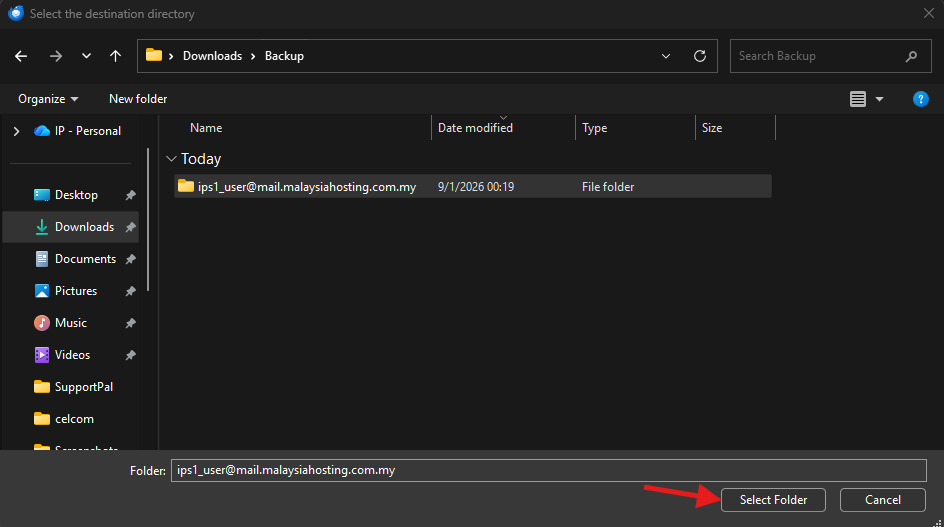
Task: Click the Back navigation arrow
Action: (21, 56)
